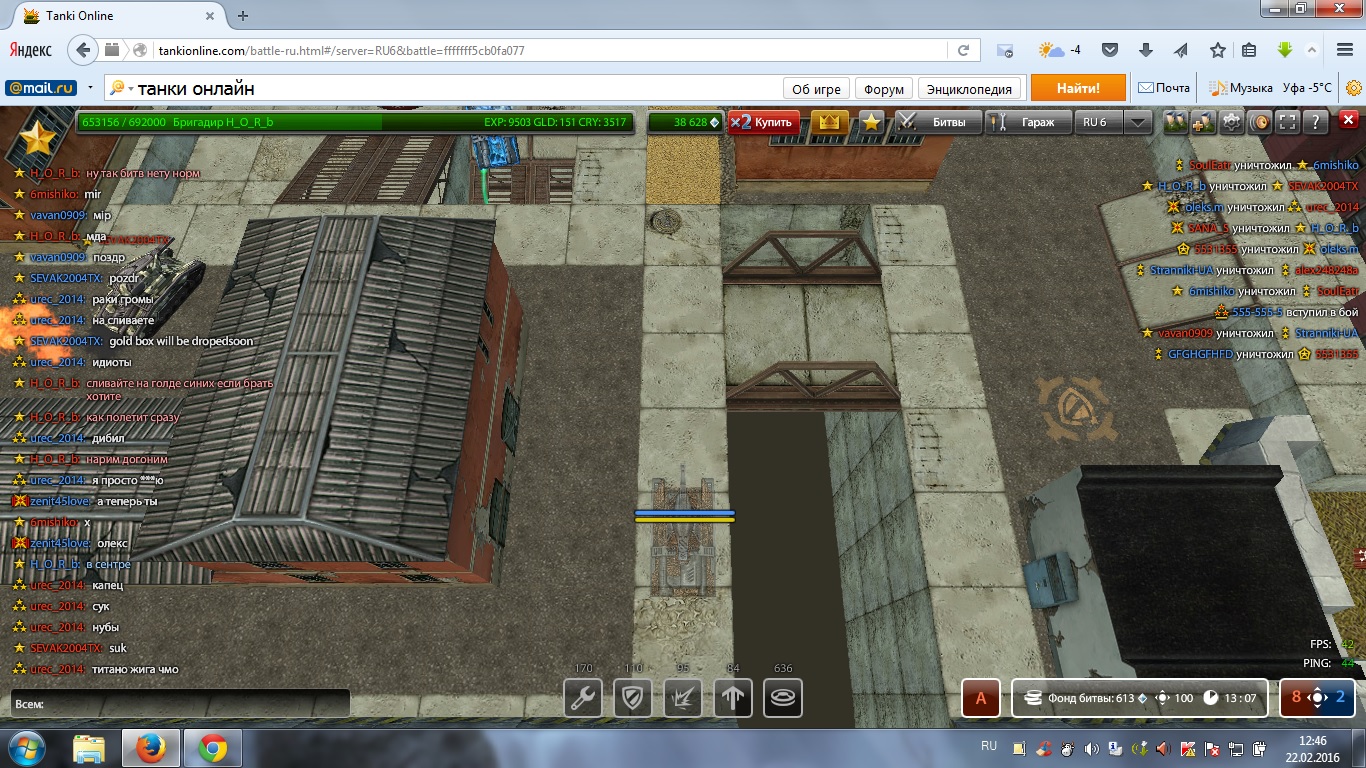The width and height of the screenshot is (1366, 768).
Task: Switch to Firefox in the taskbar
Action: [x=150, y=748]
